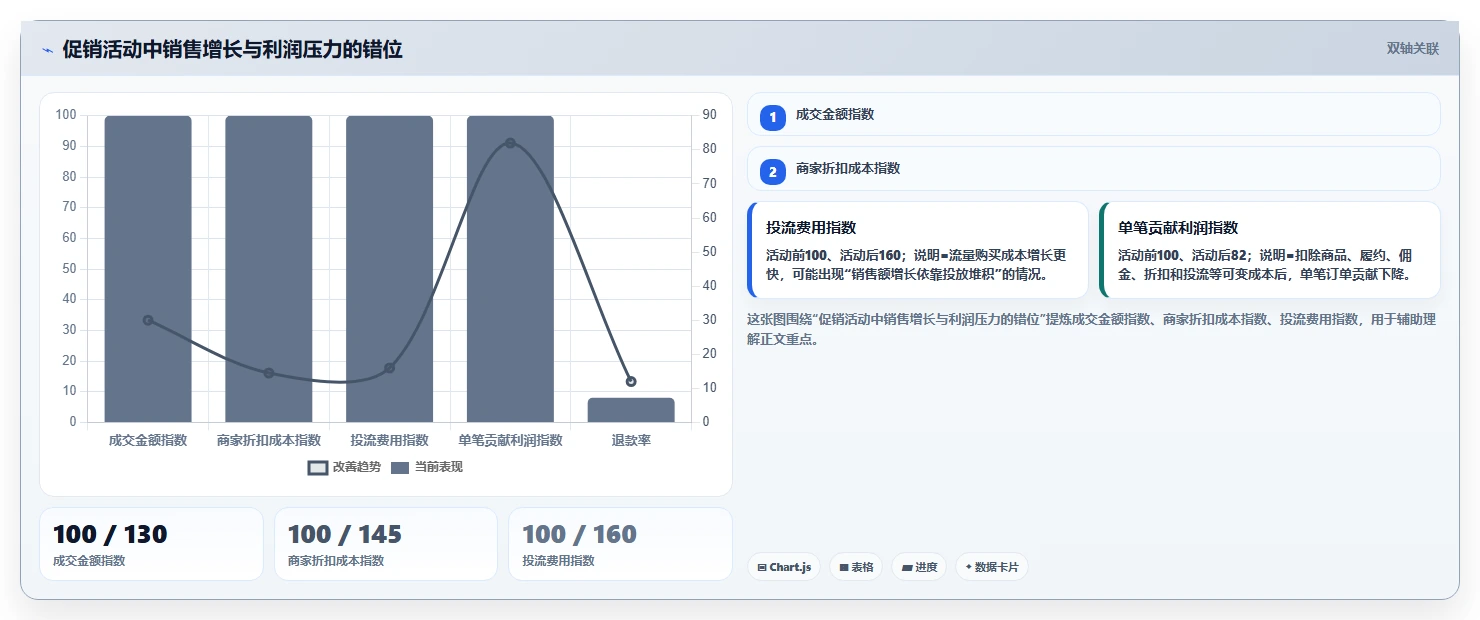Click the 进度 tag chip
This screenshot has height=620, width=1480.
(919, 567)
